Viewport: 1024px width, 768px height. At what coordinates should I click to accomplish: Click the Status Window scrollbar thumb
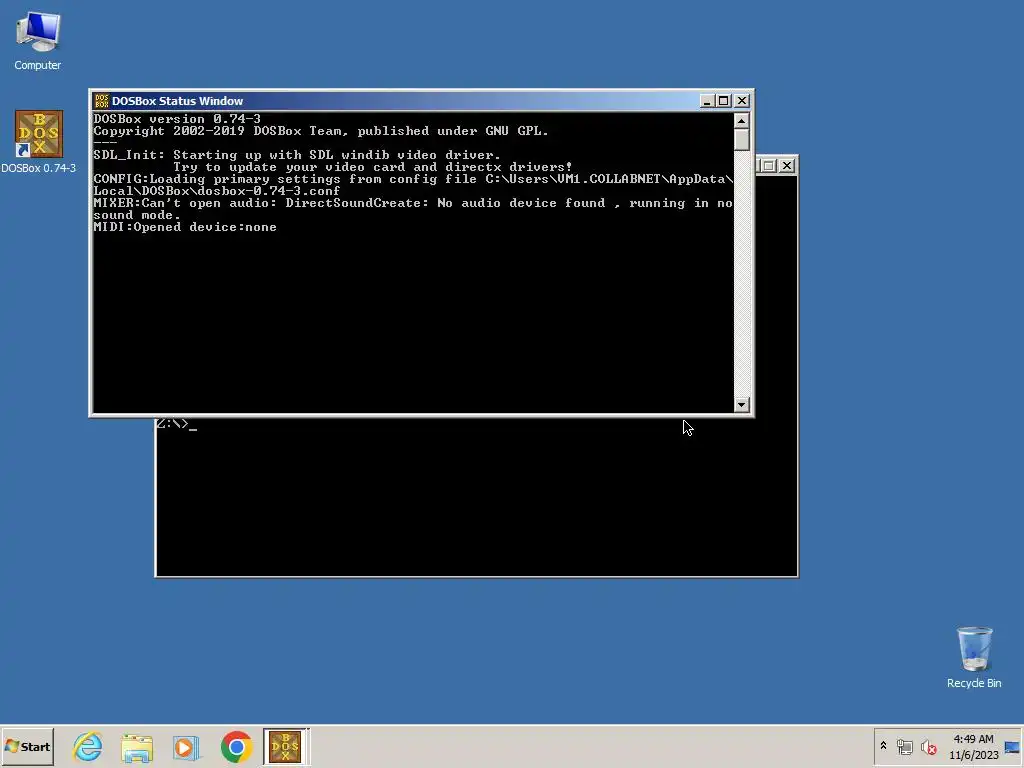741,140
